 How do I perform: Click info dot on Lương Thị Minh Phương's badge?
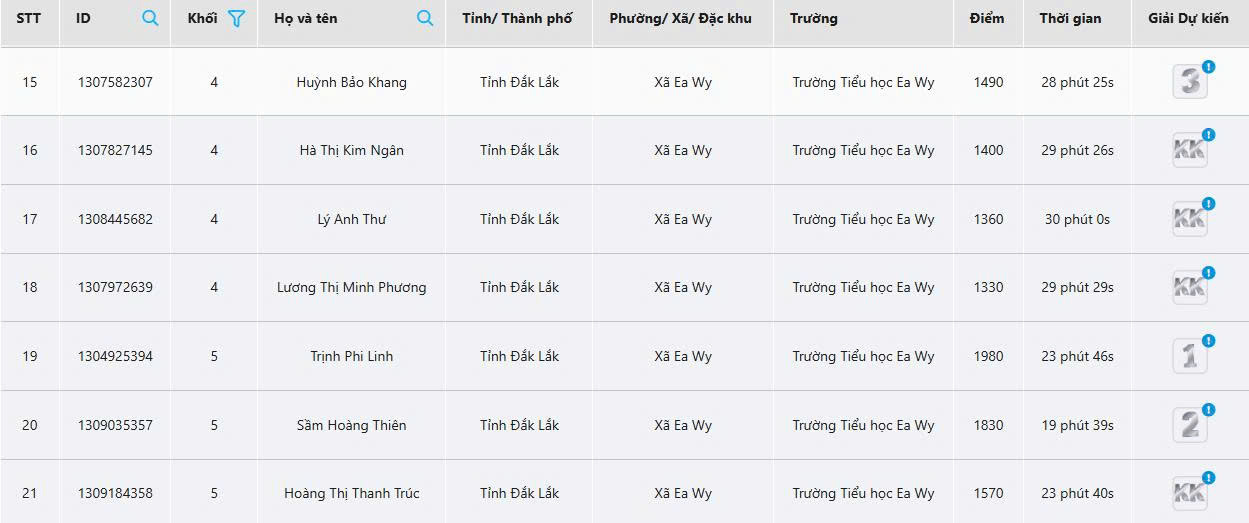point(1208,273)
